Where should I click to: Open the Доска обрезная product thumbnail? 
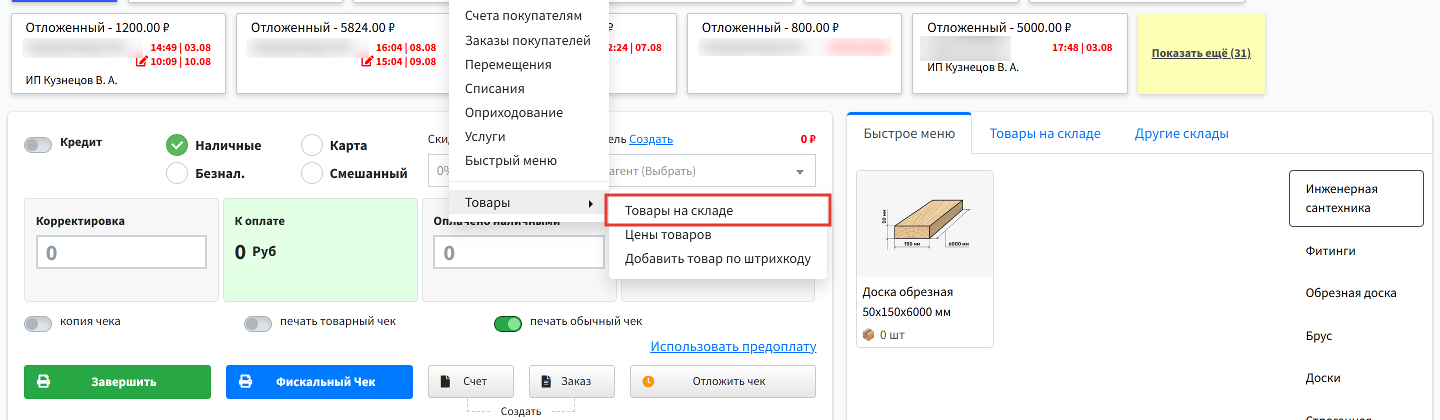925,224
